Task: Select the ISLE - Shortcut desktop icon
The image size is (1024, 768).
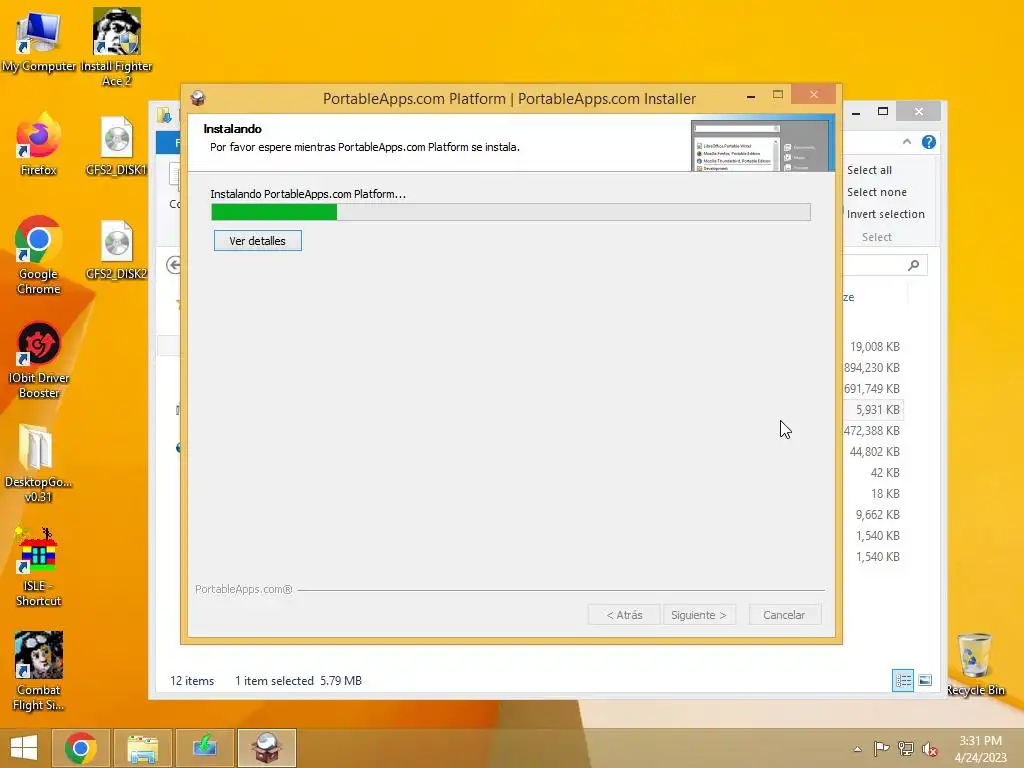Action: click(x=39, y=567)
